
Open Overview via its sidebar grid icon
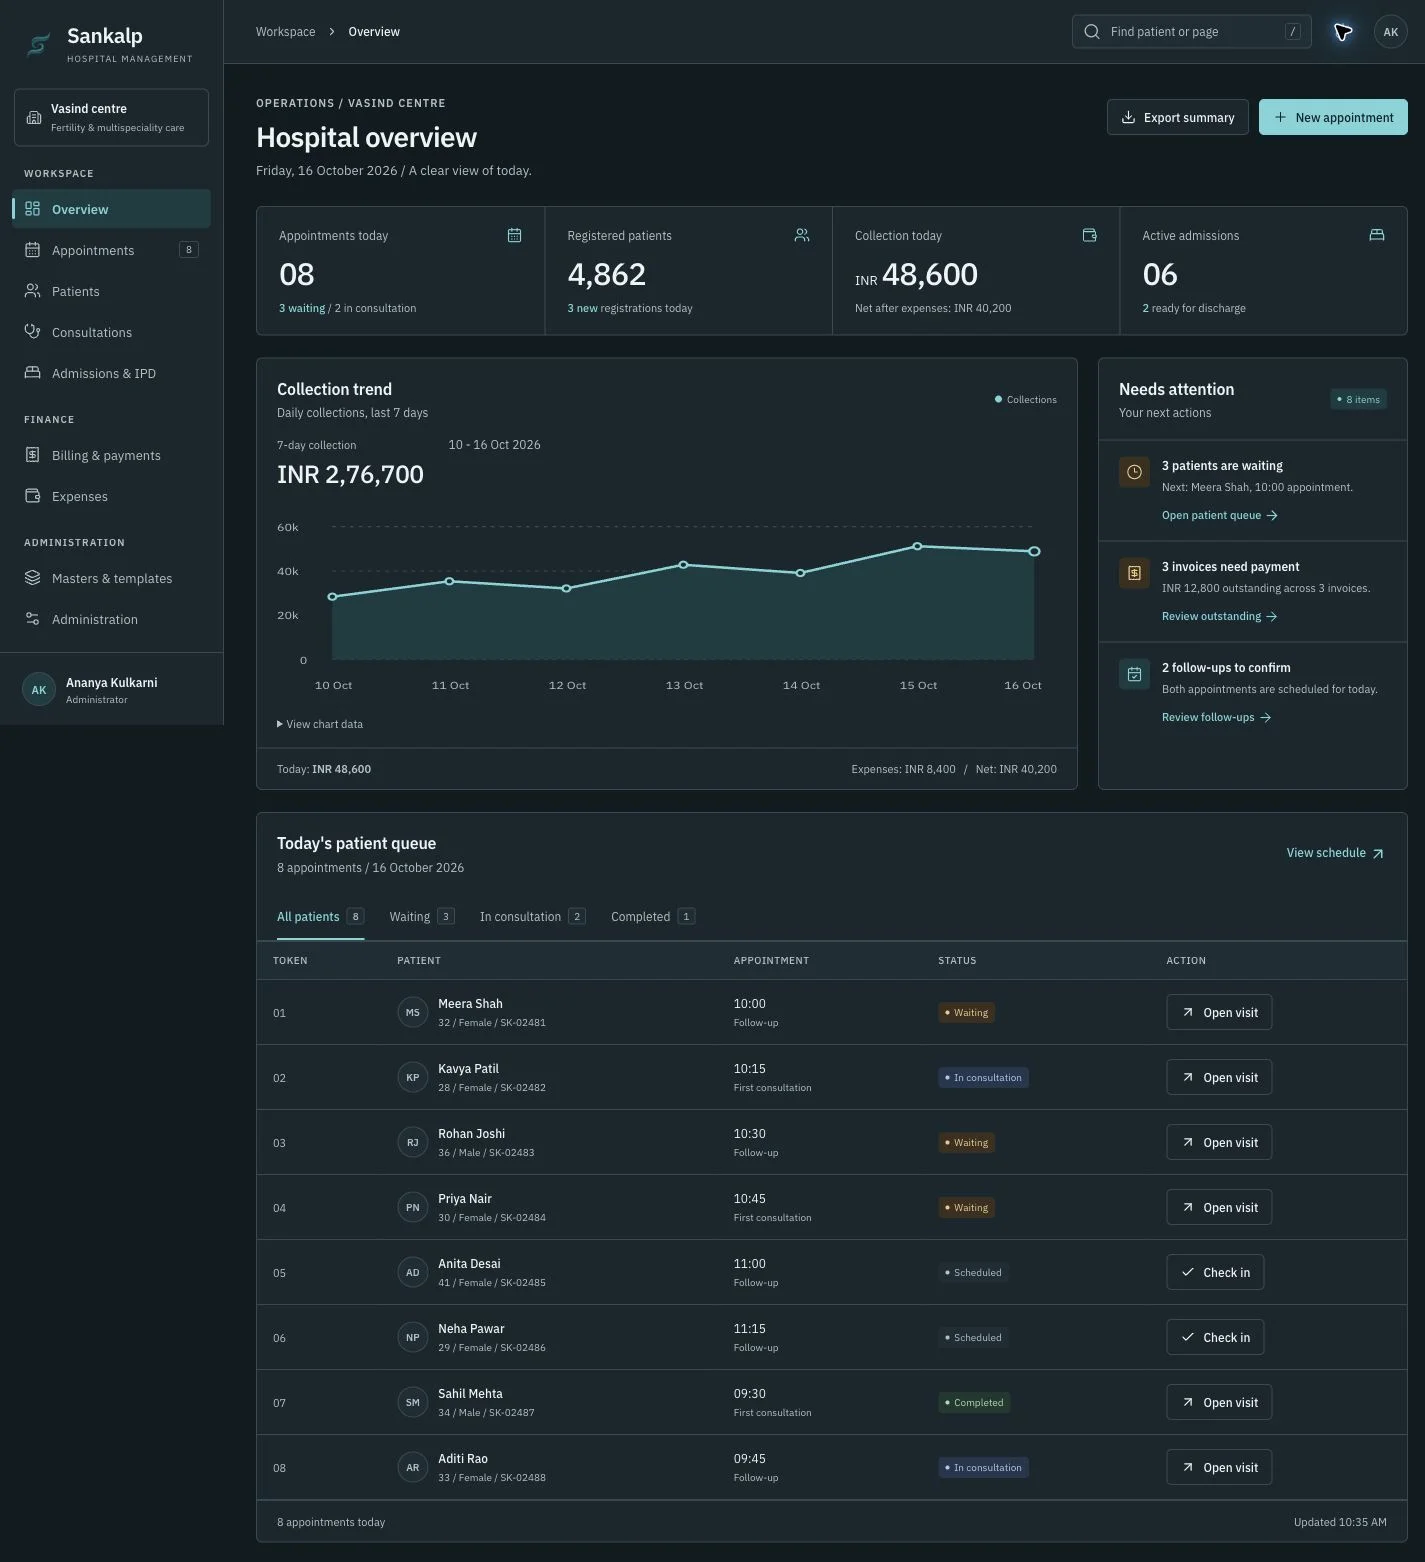click(33, 209)
